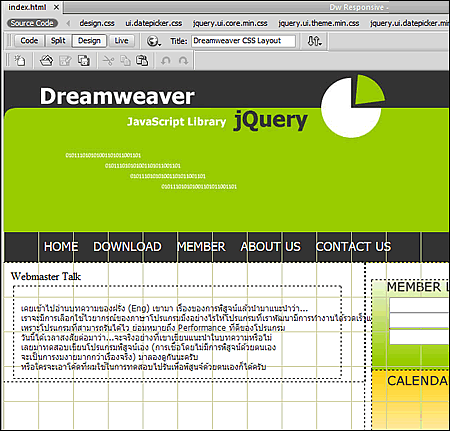Click the CONTACT US navigation link
The height and width of the screenshot is (431, 450).
[353, 247]
